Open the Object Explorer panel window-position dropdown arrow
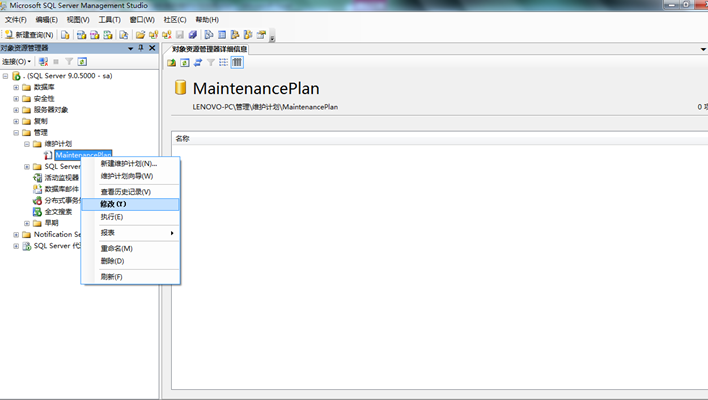The image size is (708, 400). (130, 48)
